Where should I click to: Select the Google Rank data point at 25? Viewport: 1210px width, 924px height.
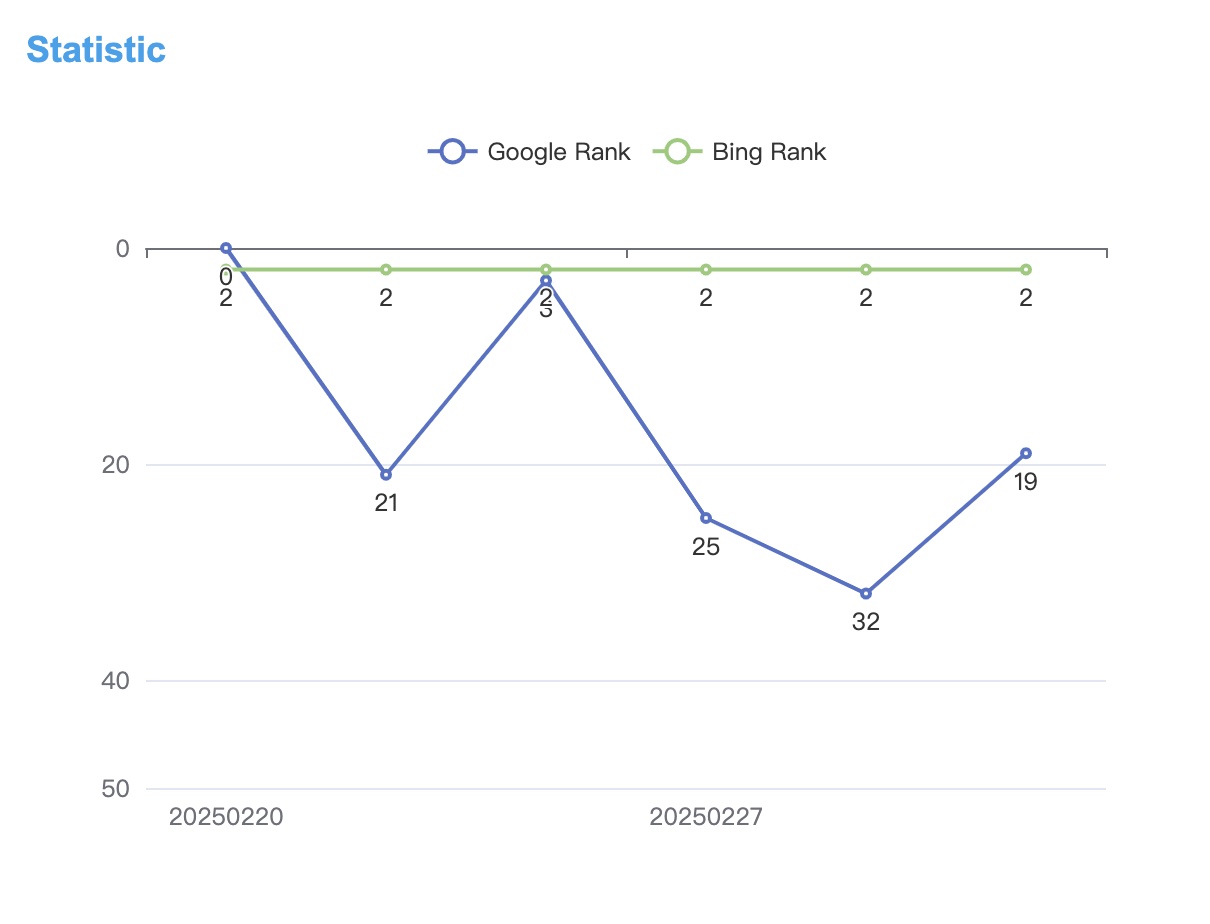pos(706,518)
